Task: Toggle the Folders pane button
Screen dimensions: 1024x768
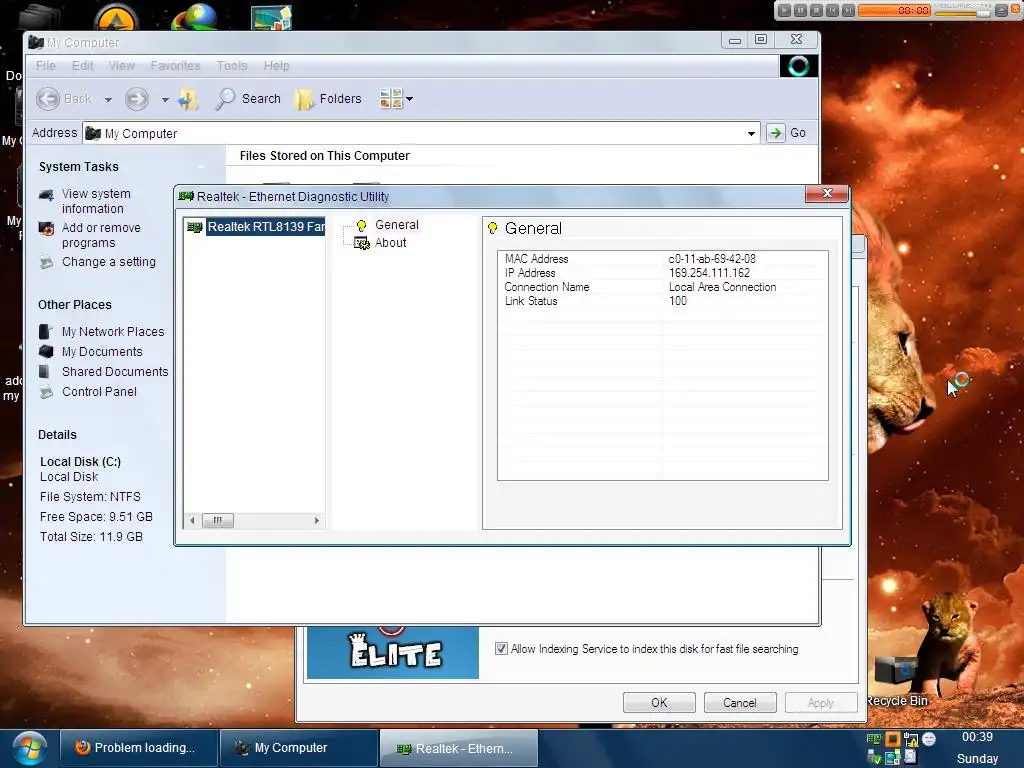Action: [328, 99]
